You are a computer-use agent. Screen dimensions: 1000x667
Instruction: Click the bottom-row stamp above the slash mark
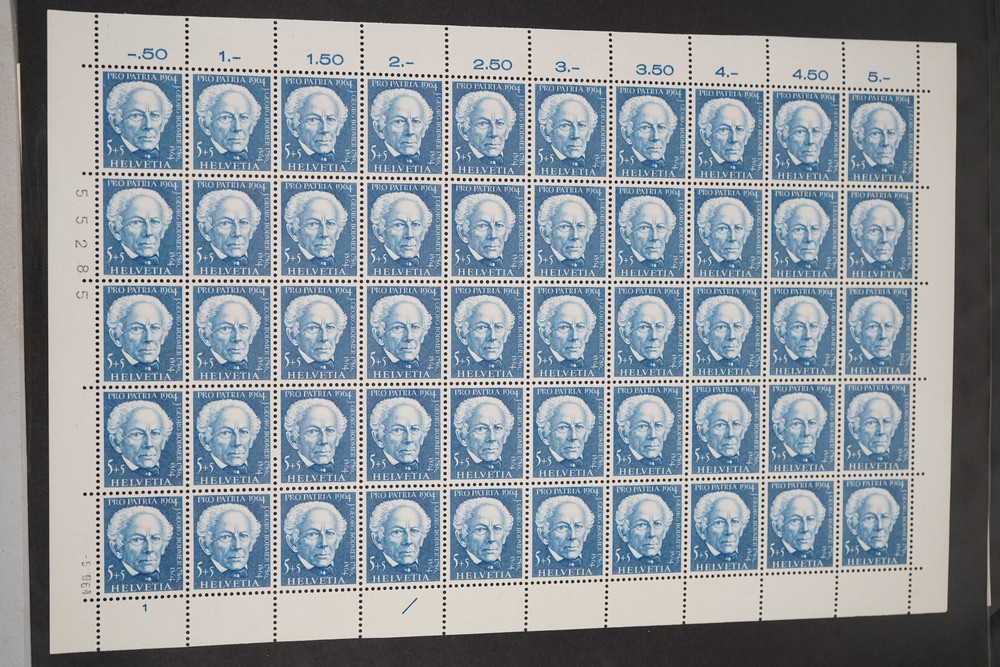pos(404,537)
